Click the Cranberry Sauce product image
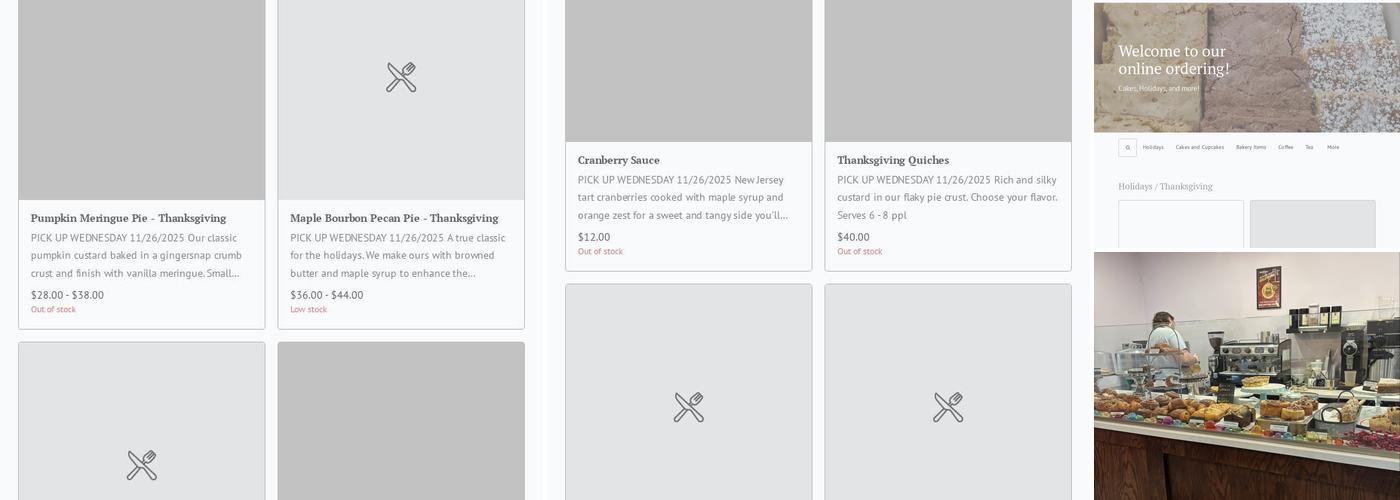 (x=688, y=70)
